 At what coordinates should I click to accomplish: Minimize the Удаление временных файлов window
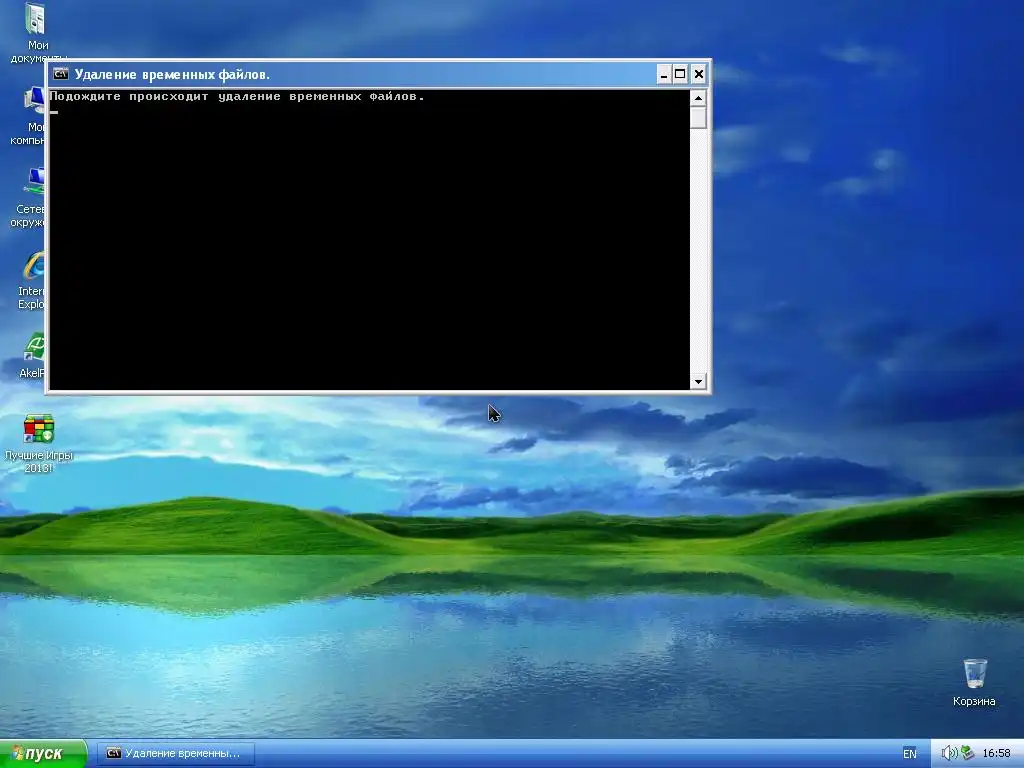pos(664,74)
